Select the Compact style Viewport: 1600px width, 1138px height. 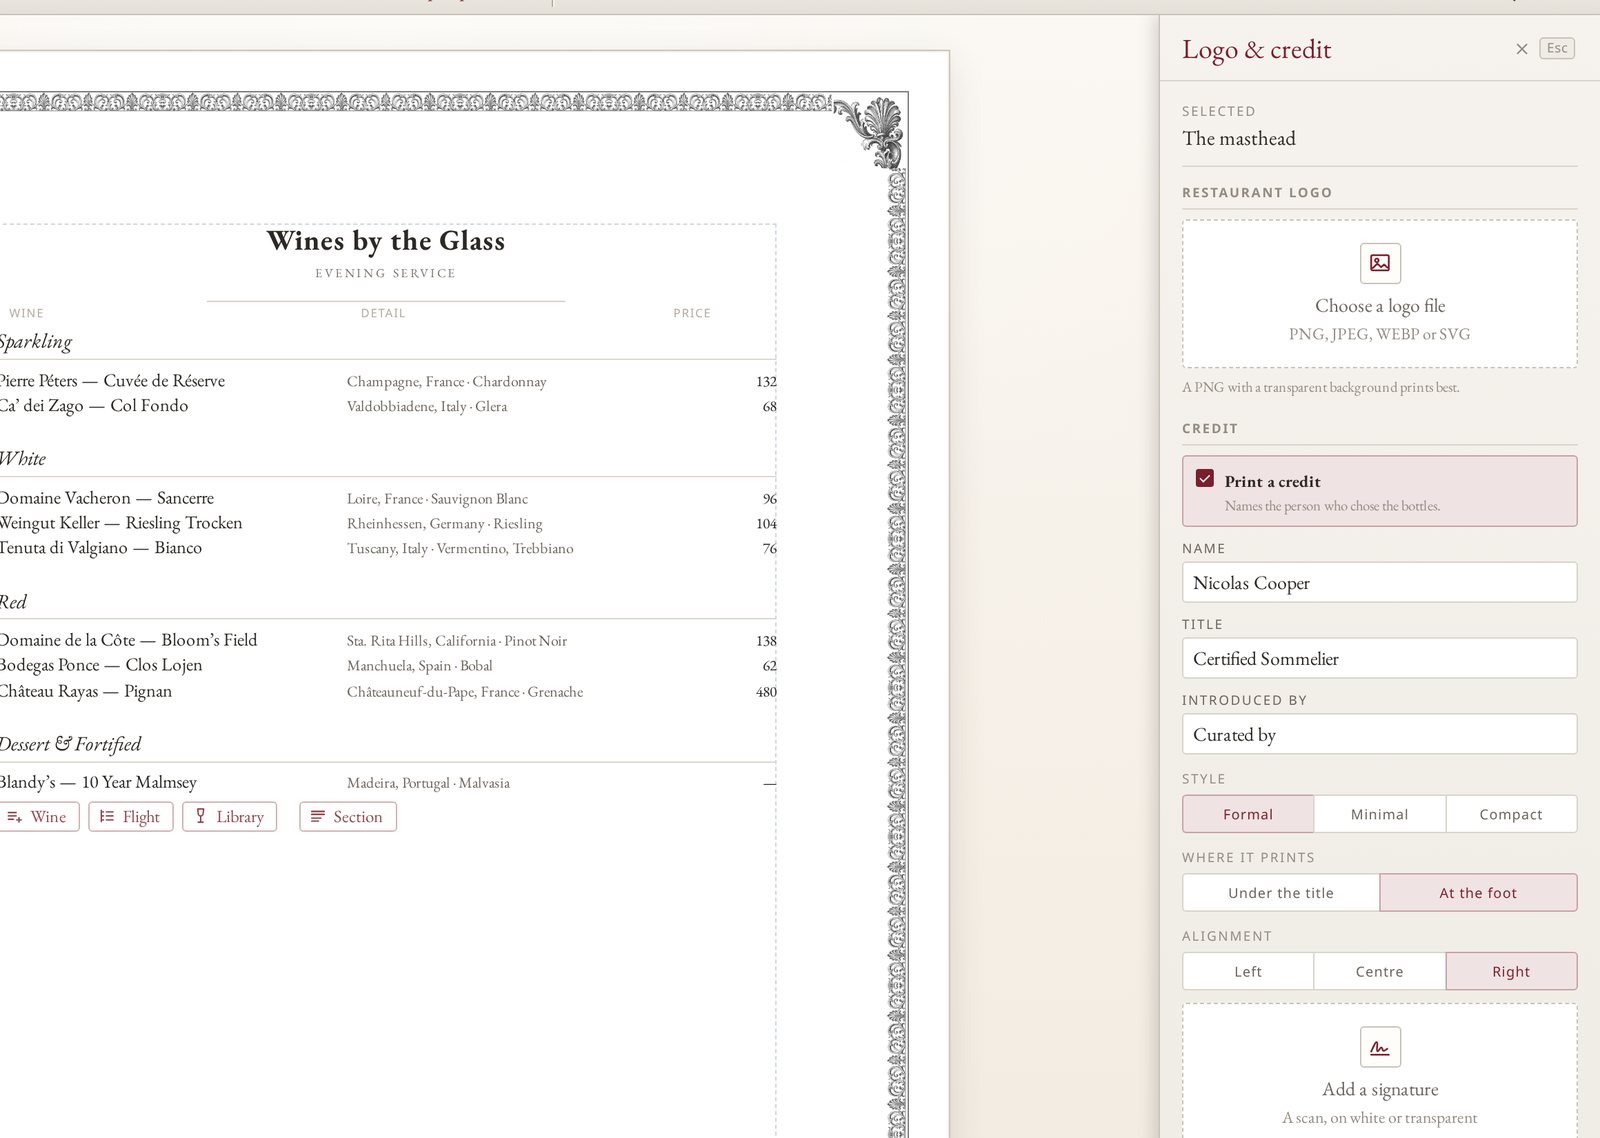coord(1511,814)
